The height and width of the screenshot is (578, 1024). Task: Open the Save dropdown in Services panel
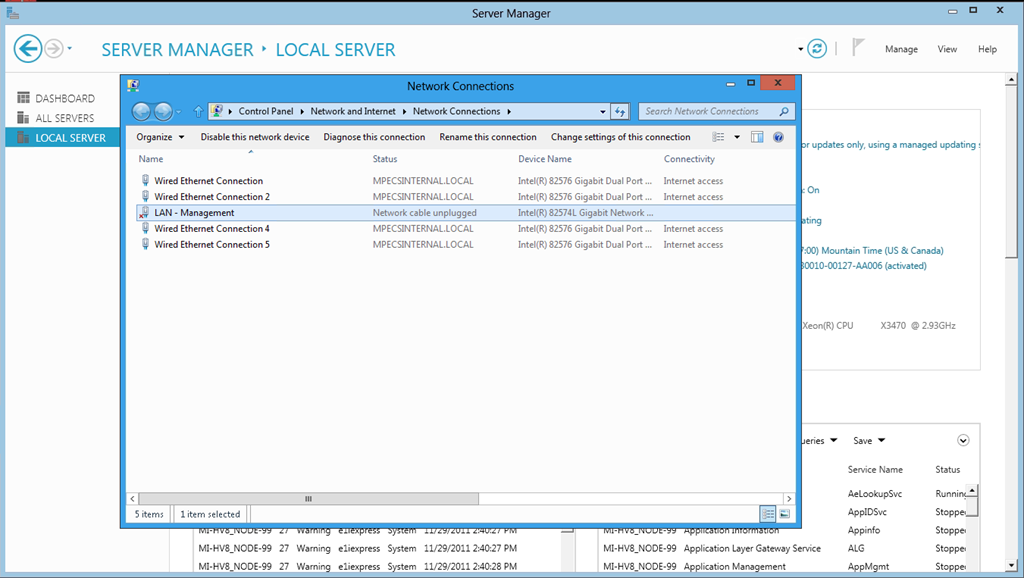pyautogui.click(x=869, y=441)
